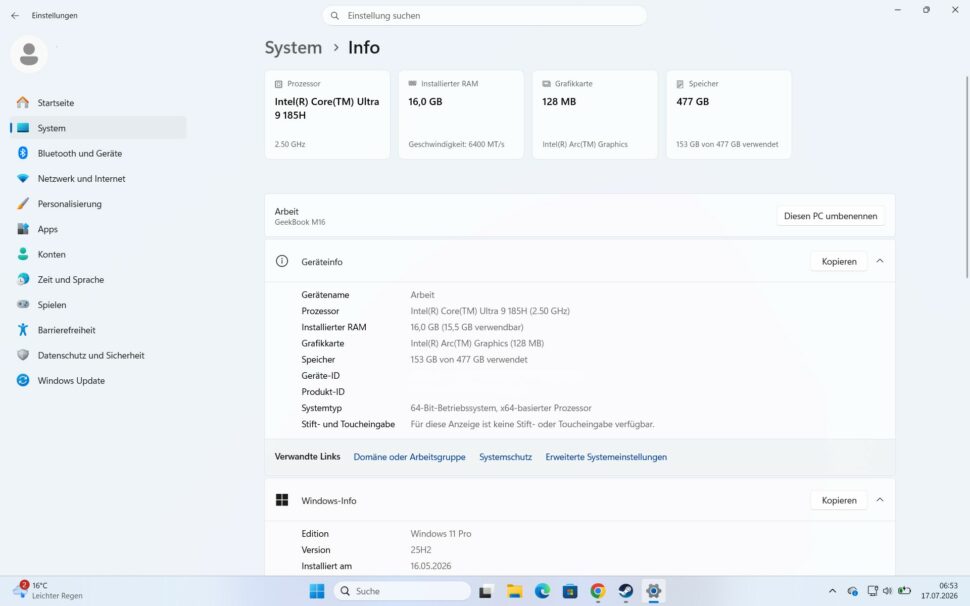
Task: Collapse the Geräteinfo section
Action: [x=880, y=262]
